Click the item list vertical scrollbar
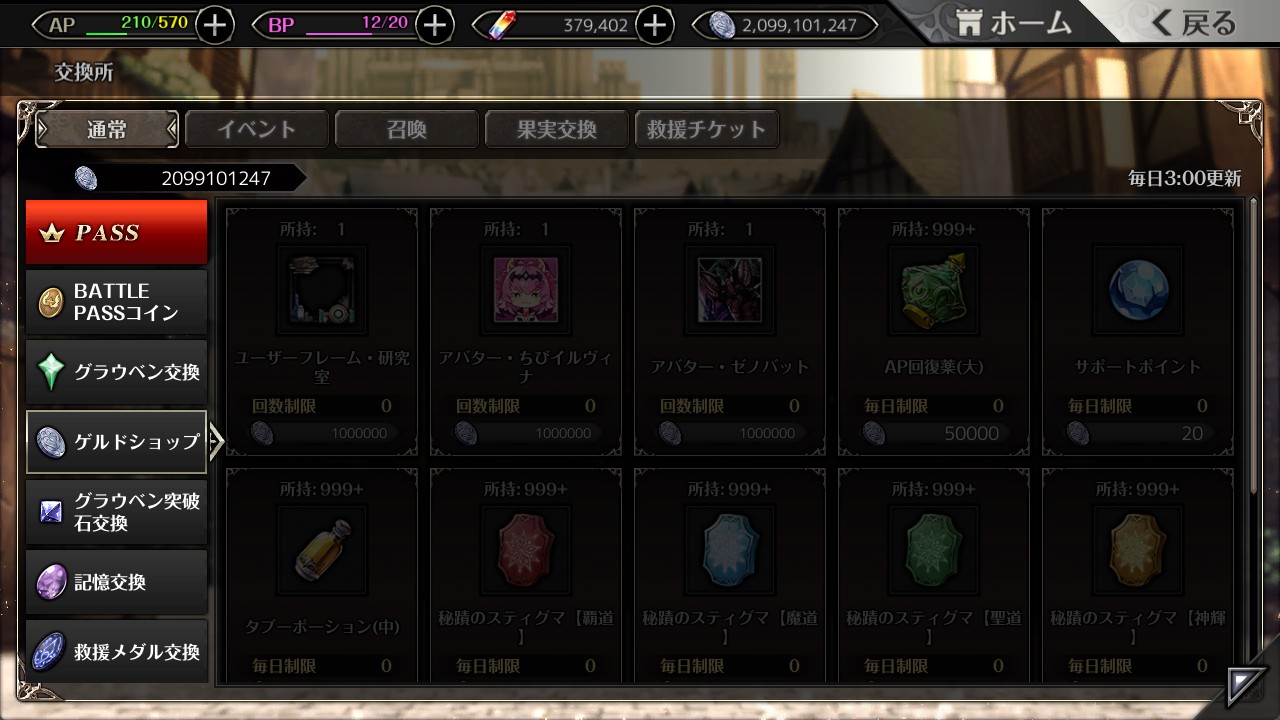Viewport: 1280px width, 720px height. (x=1255, y=345)
